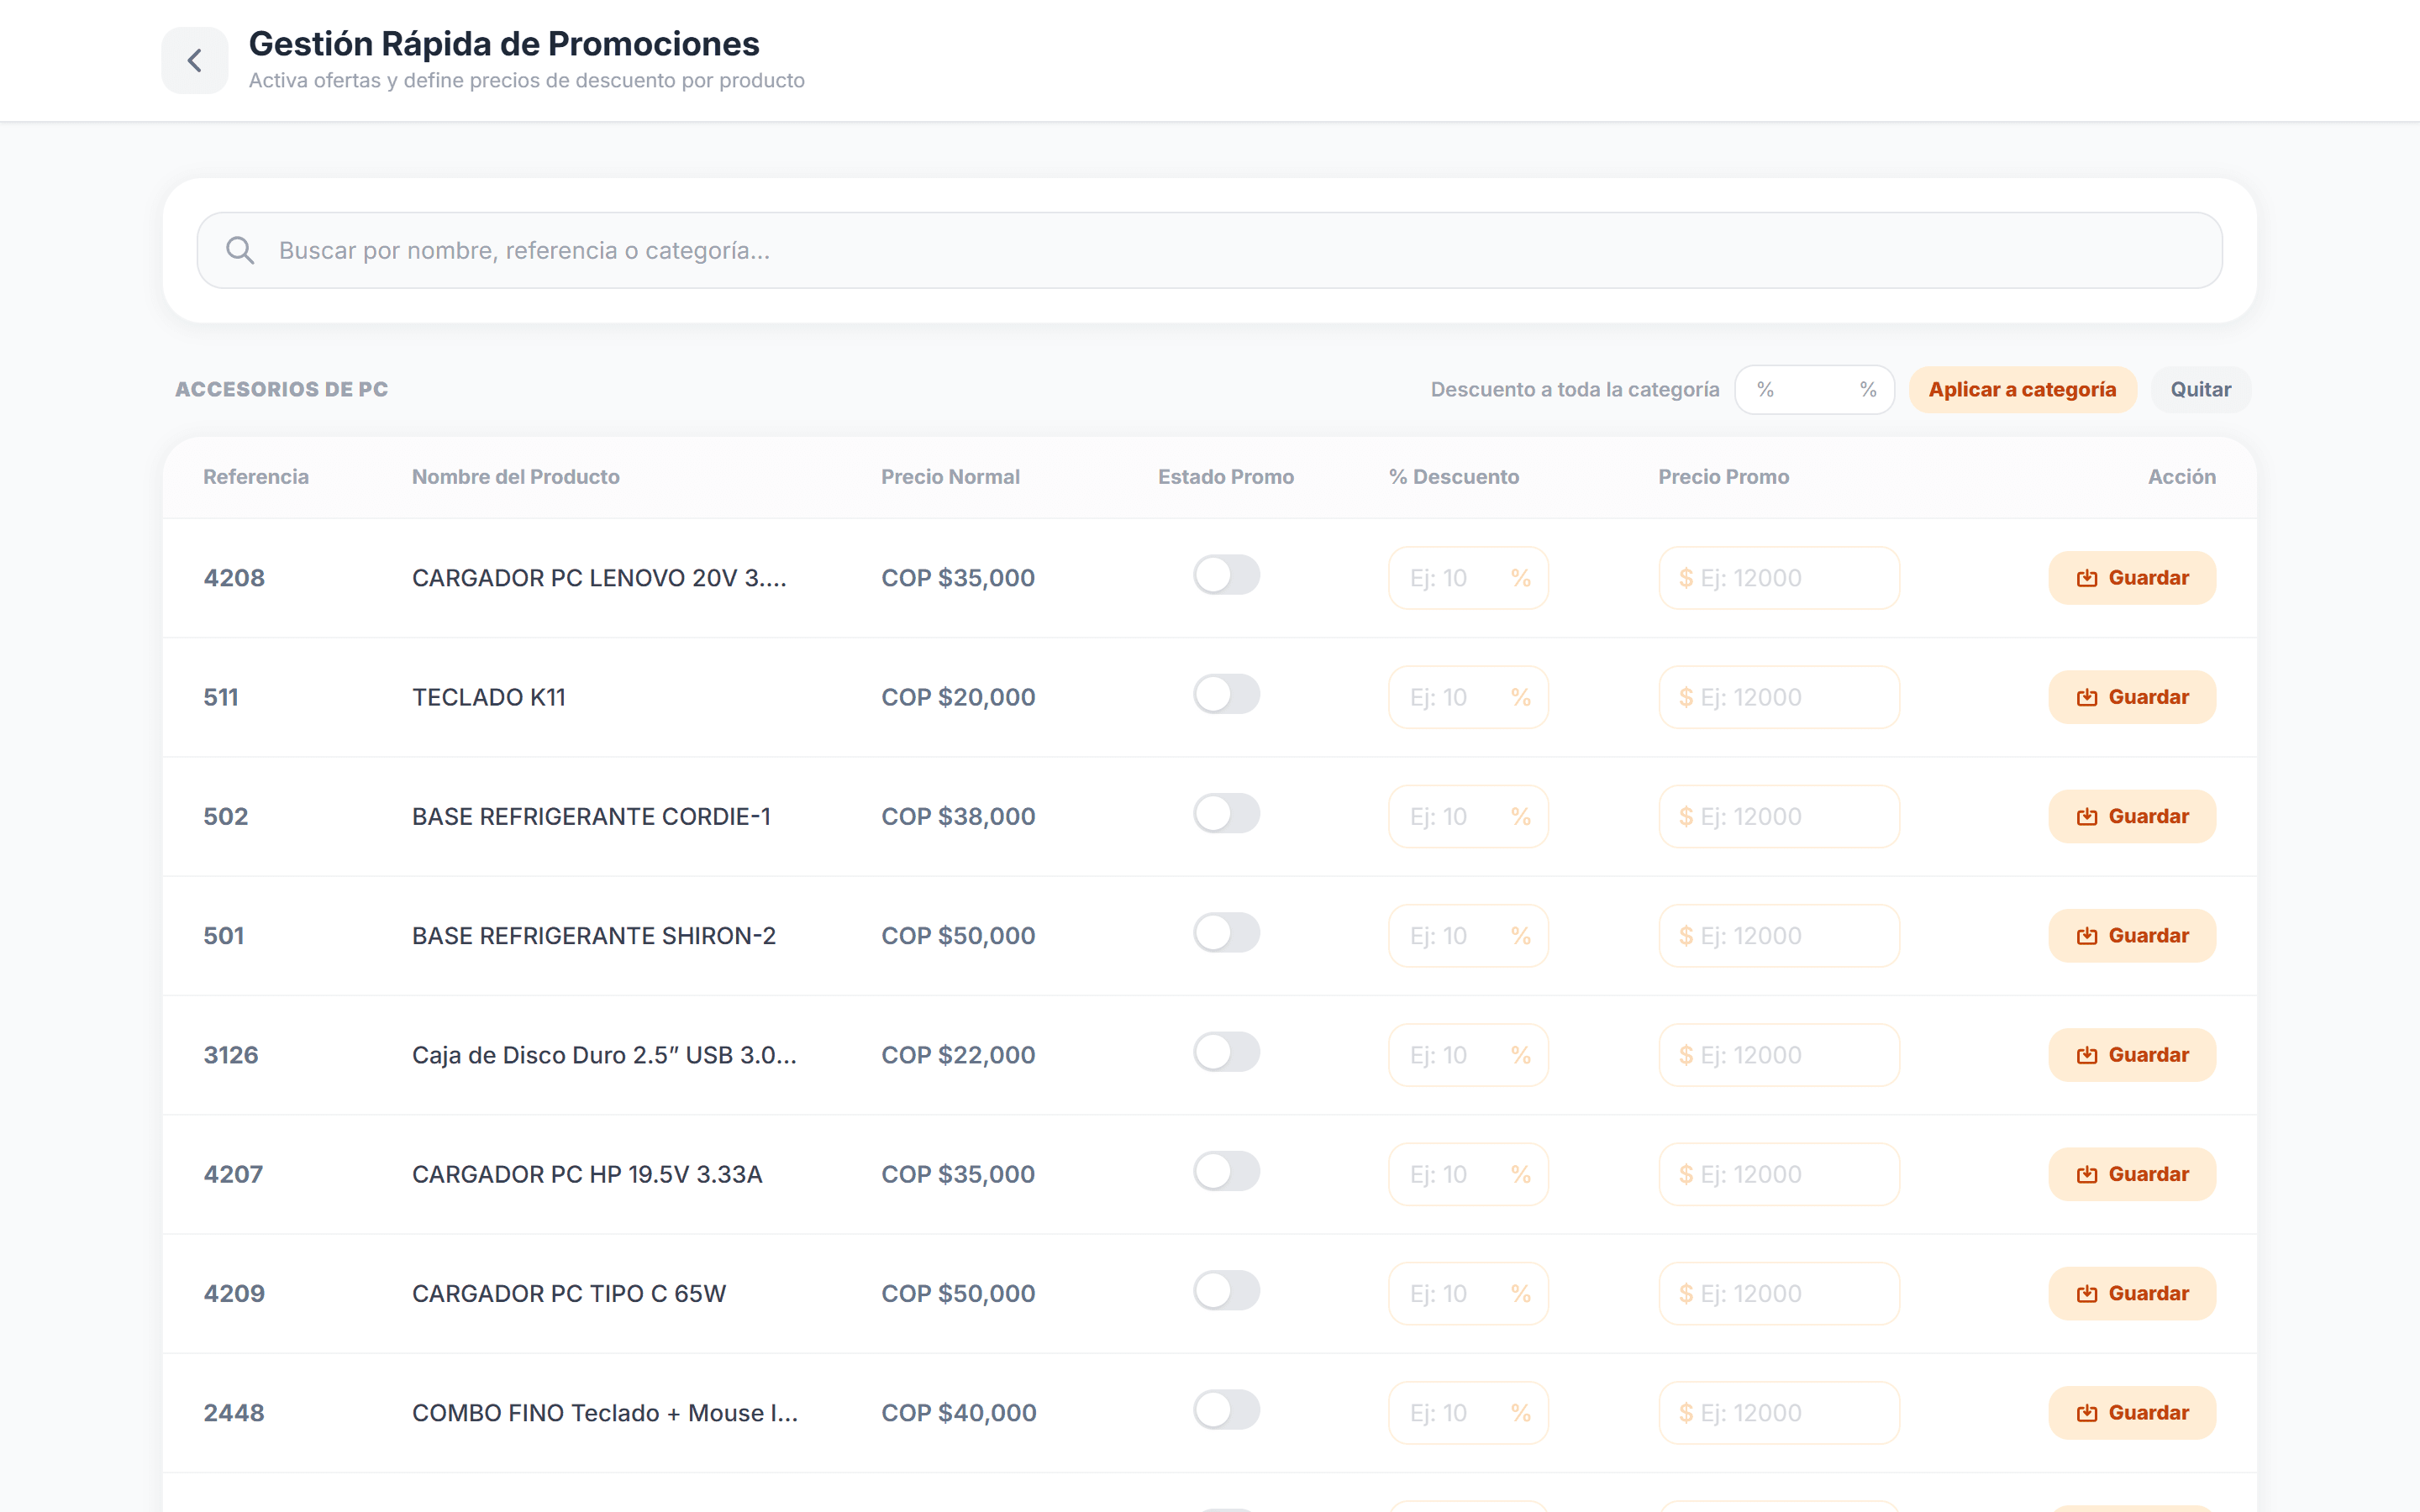Image resolution: width=2420 pixels, height=1512 pixels.
Task: Save the COMBO FINO row
Action: point(2132,1413)
